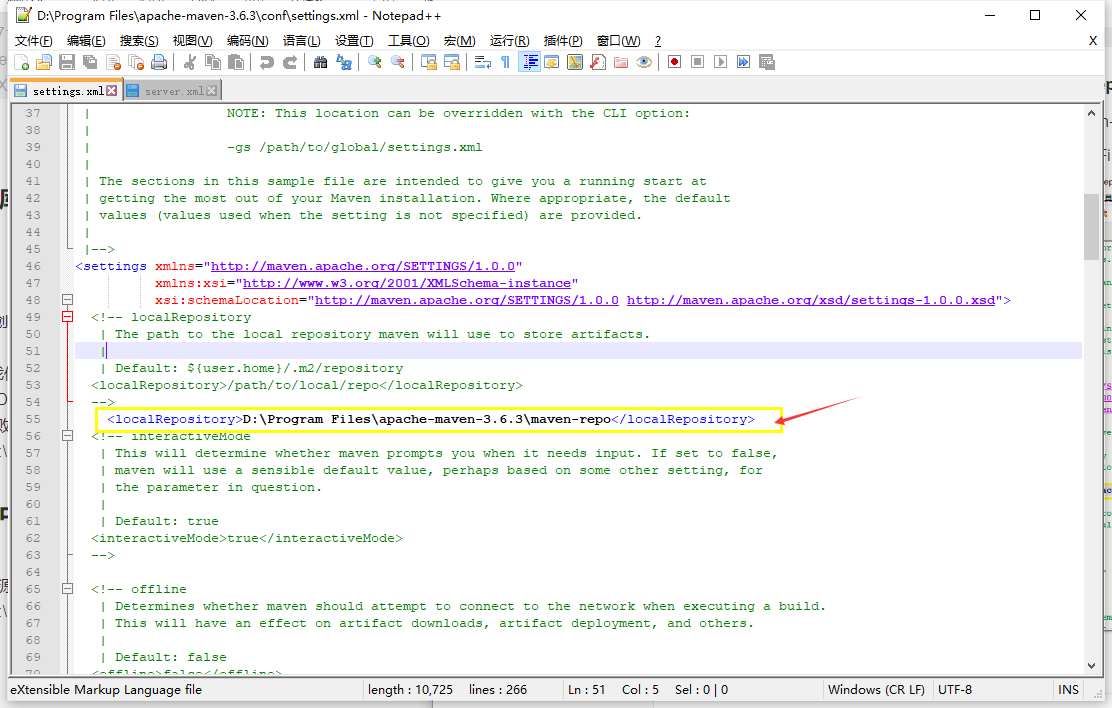
Task: Click the settings-1.0.0.xsd link
Action: click(811, 301)
